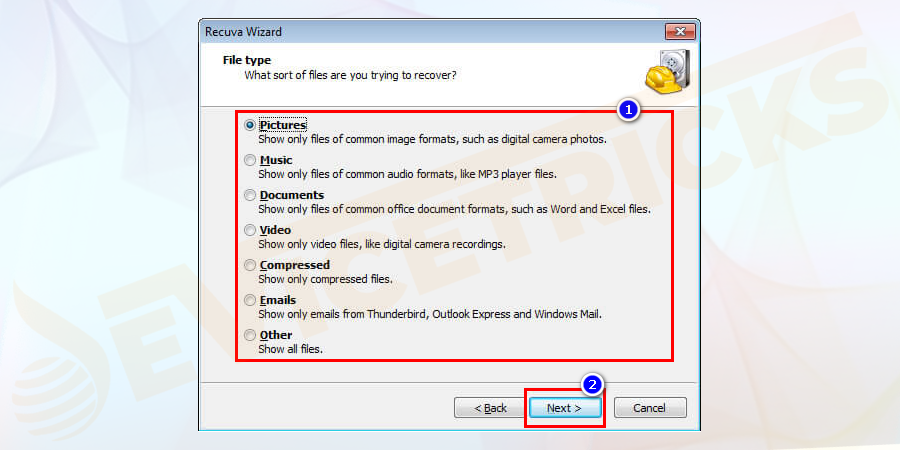Close the Recuva Wizard window
Viewport: 900px width, 450px height.
(680, 32)
